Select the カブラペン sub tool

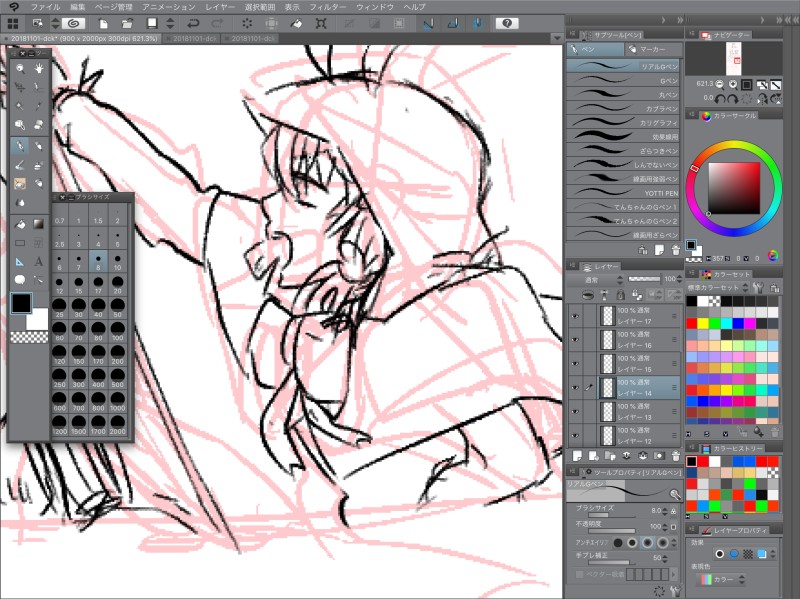(x=623, y=109)
